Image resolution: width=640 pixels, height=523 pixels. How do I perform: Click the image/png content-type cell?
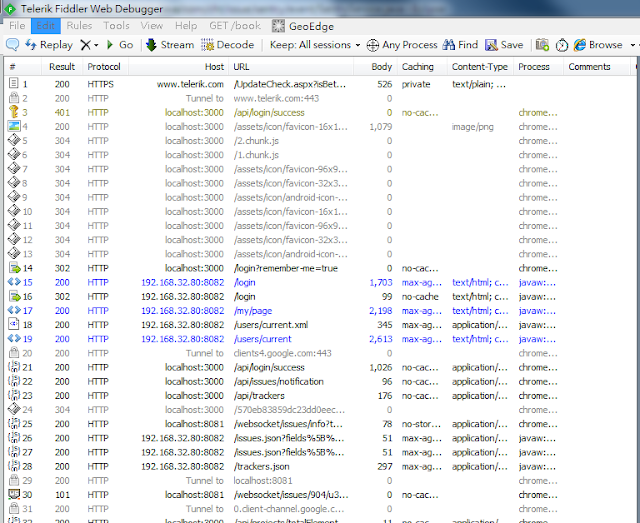tap(473, 127)
